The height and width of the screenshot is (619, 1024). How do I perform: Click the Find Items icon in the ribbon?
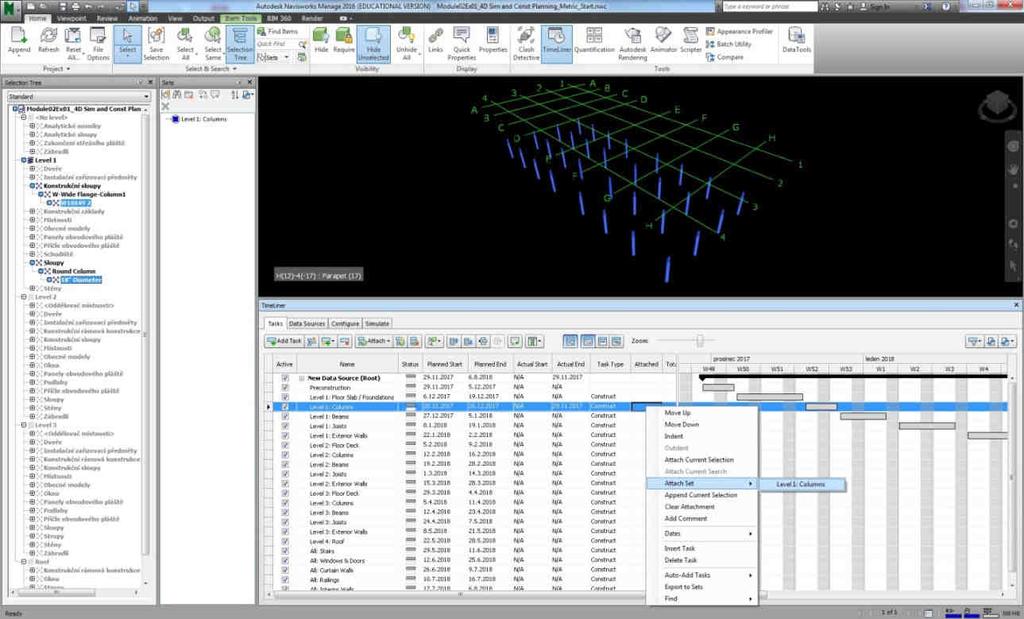(278, 31)
